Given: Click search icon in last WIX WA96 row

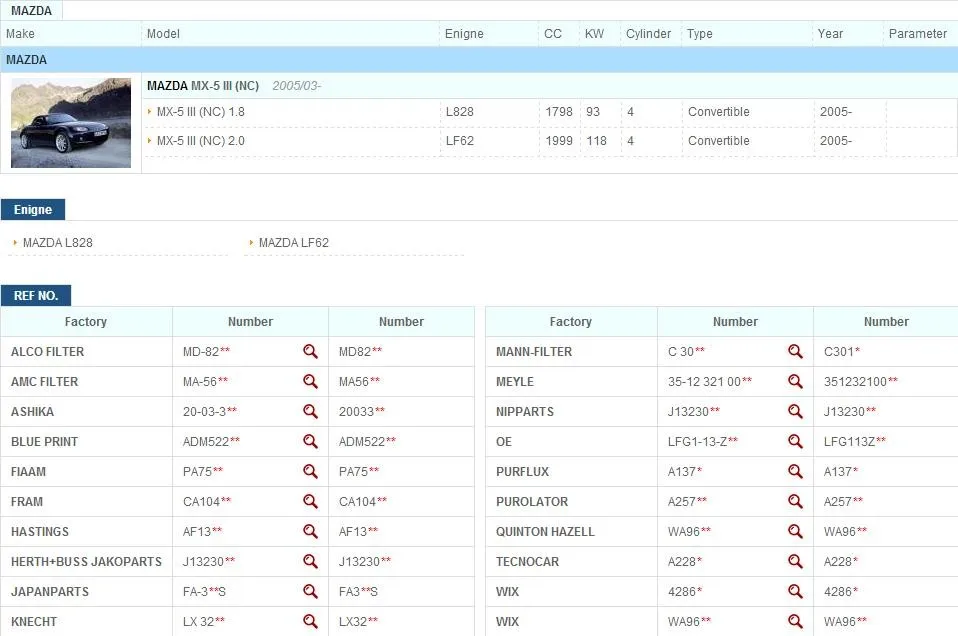Looking at the screenshot, I should pos(795,621).
